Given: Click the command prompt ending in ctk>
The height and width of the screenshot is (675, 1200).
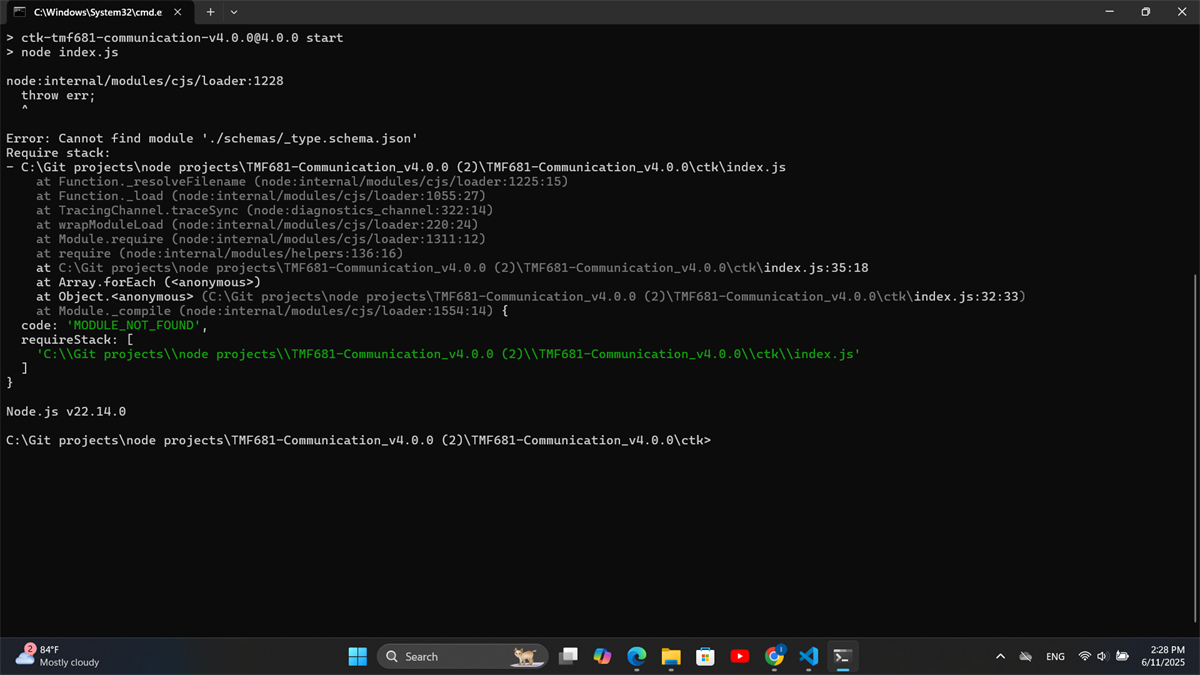Looking at the screenshot, I should click(x=358, y=440).
